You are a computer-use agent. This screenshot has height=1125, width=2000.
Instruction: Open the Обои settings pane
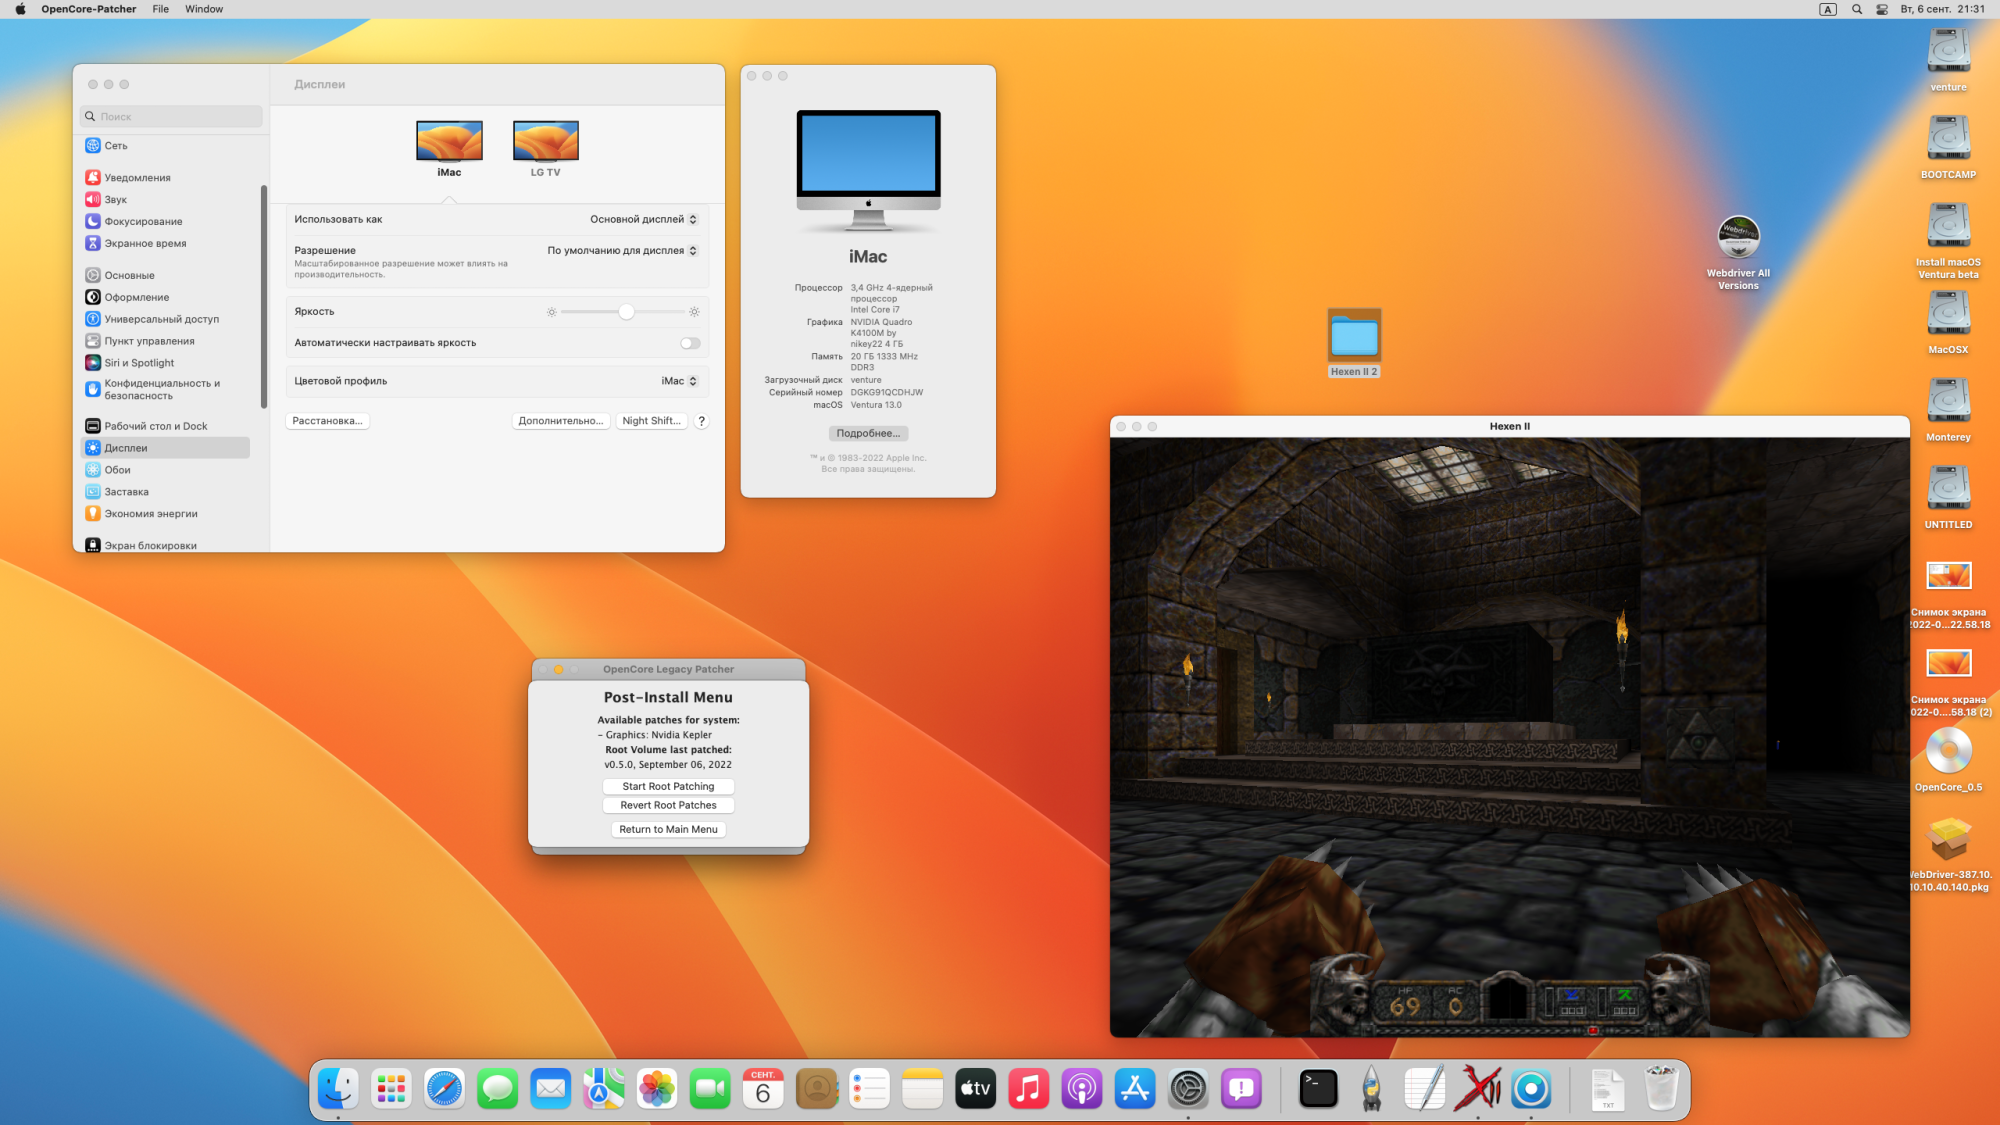coord(118,470)
